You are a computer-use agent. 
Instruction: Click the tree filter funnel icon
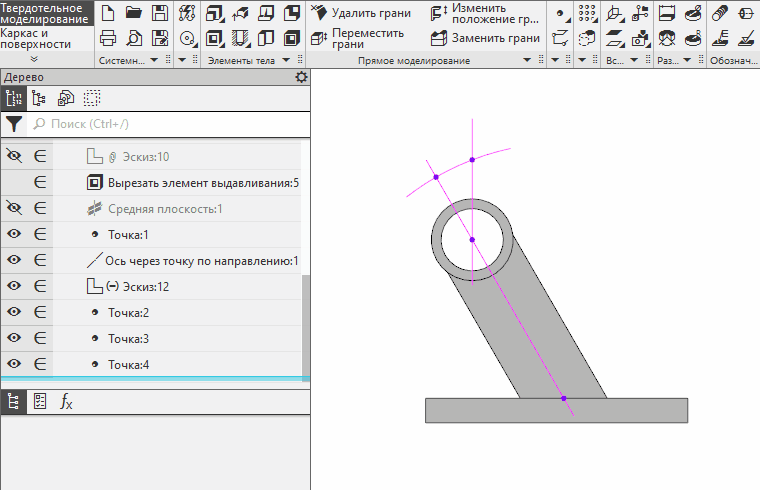tap(14, 124)
